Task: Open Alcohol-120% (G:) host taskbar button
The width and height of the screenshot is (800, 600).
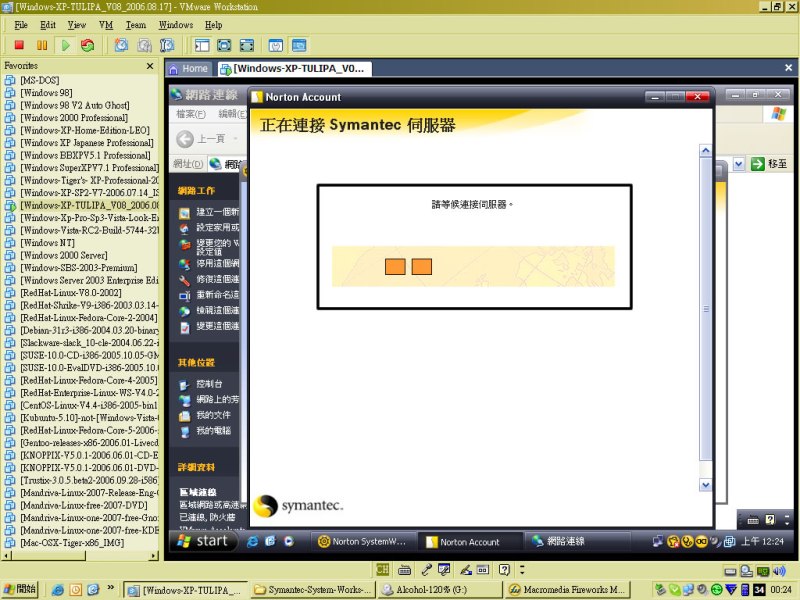Action: (x=440, y=590)
